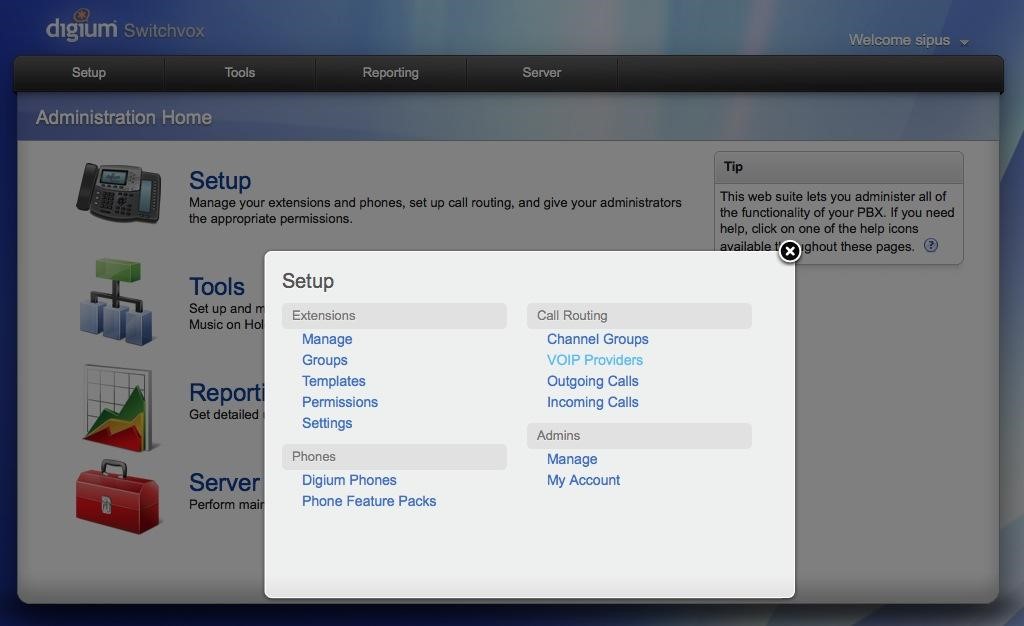
Task: Click the Tools network diagram icon
Action: tap(116, 302)
